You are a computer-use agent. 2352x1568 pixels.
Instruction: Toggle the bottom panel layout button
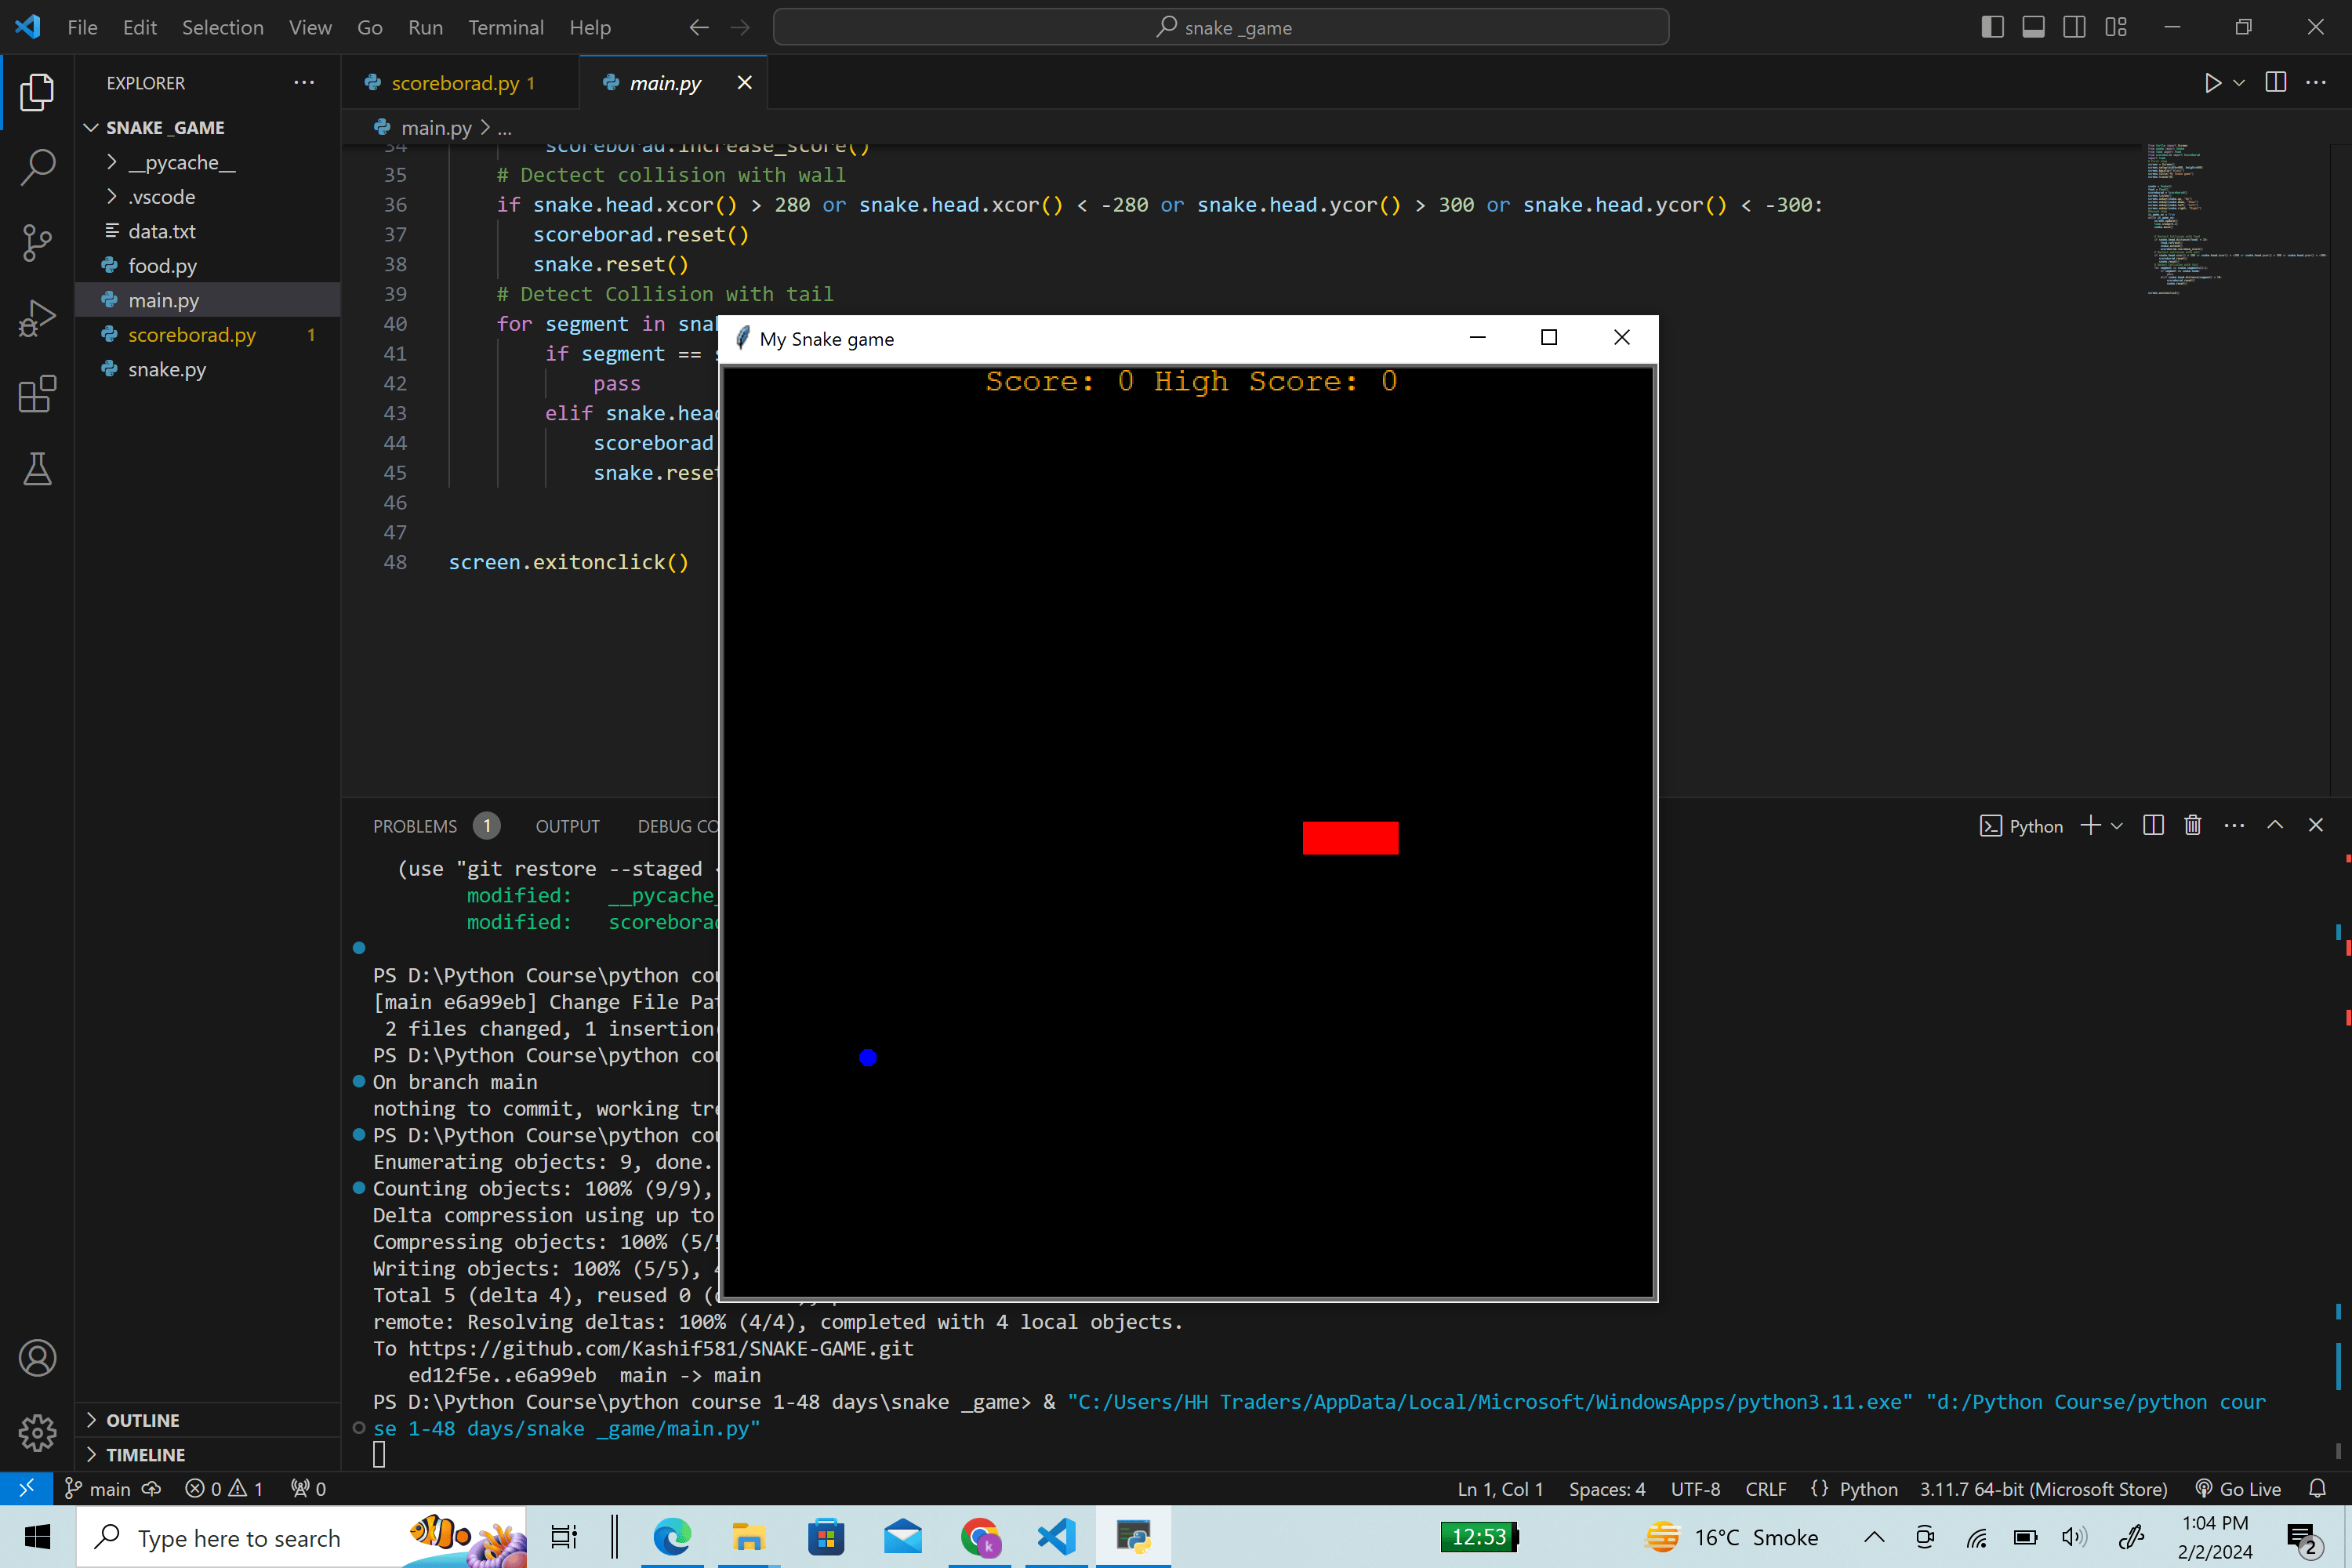[x=2033, y=27]
